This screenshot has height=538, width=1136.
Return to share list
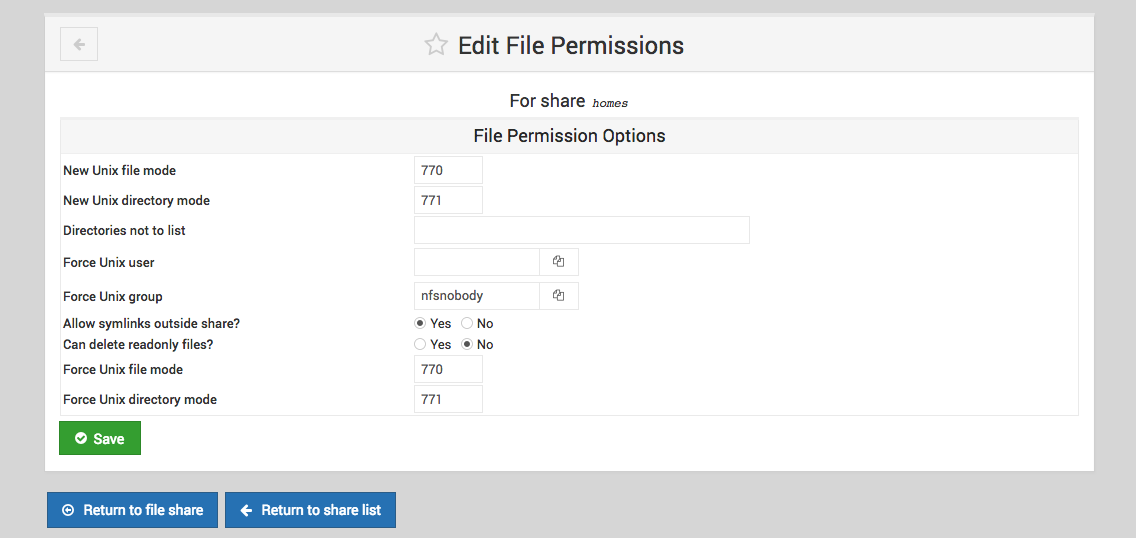pyautogui.click(x=310, y=510)
